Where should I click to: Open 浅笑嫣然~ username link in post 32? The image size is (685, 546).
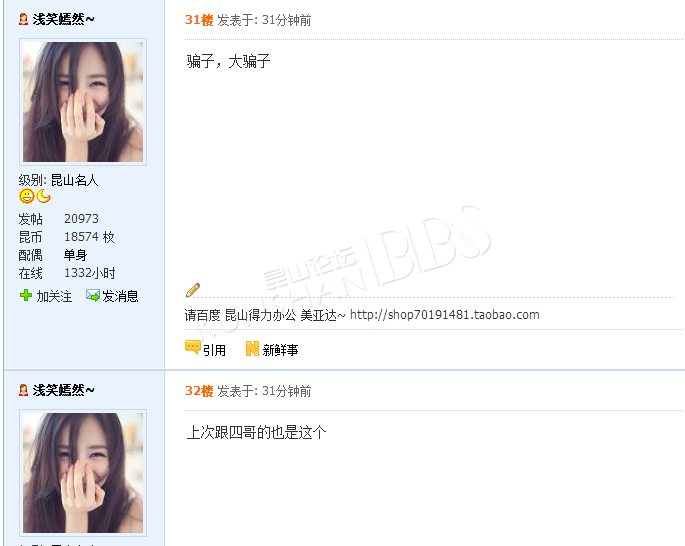tap(63, 390)
